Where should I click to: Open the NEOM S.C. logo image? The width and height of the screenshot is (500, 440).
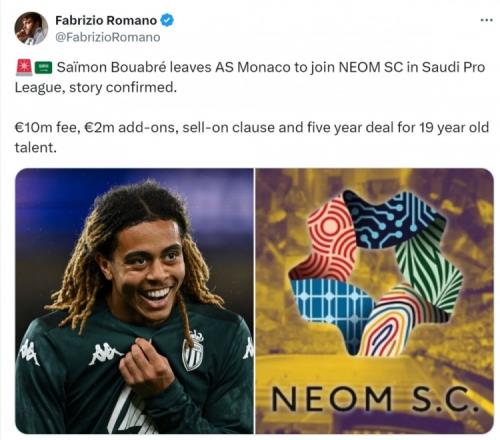(375, 301)
